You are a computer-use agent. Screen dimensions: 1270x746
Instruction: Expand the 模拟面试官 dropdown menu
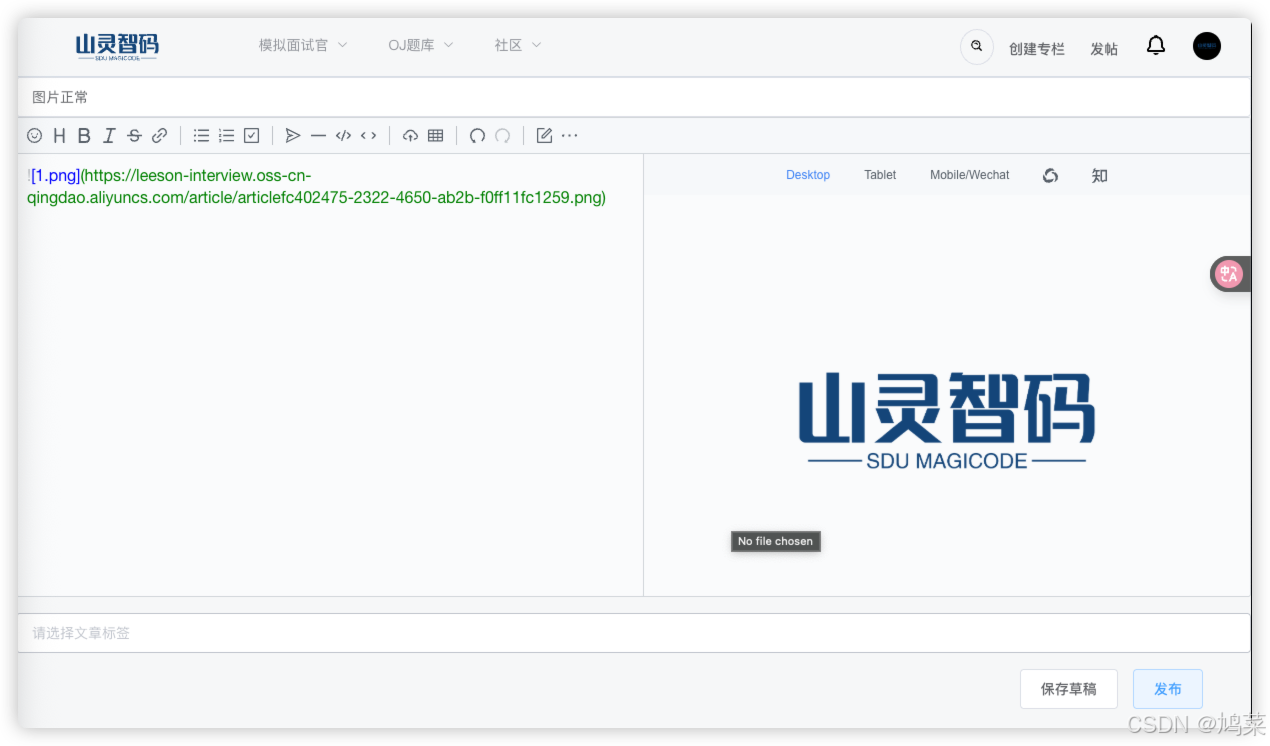point(303,46)
